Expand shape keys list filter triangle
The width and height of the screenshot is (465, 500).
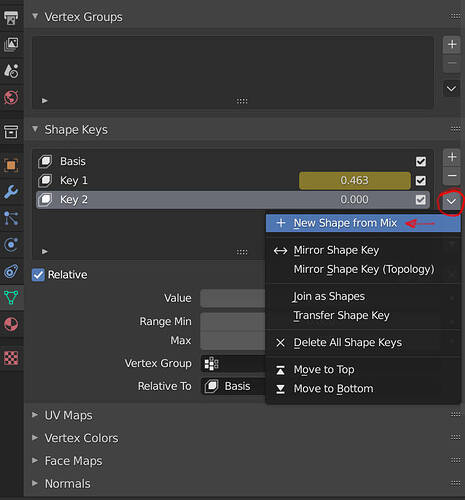click(x=45, y=251)
